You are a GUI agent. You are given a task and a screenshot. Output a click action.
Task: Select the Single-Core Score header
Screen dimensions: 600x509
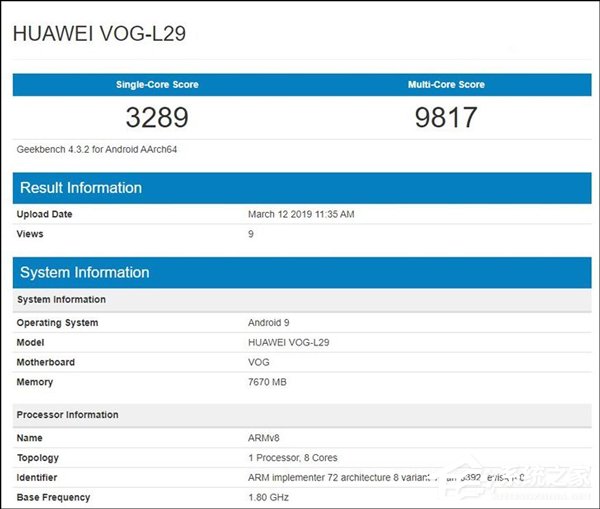pos(157,85)
